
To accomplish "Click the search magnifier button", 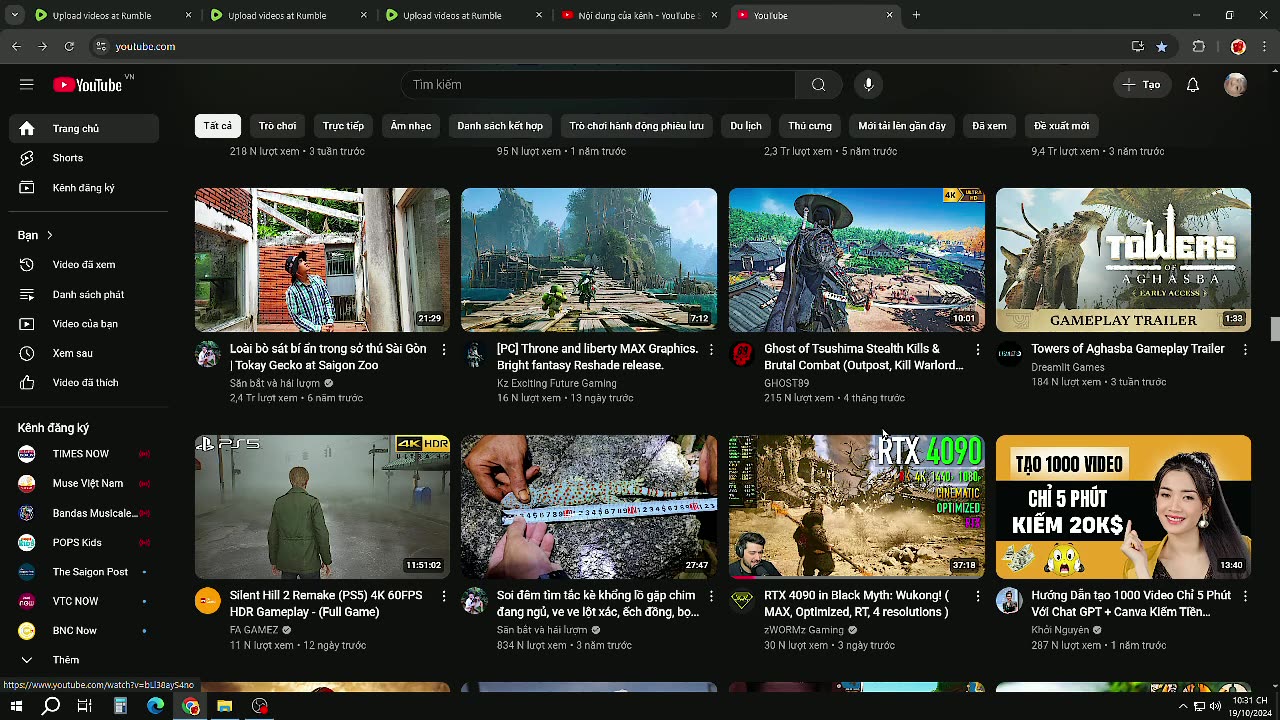I will pos(818,85).
